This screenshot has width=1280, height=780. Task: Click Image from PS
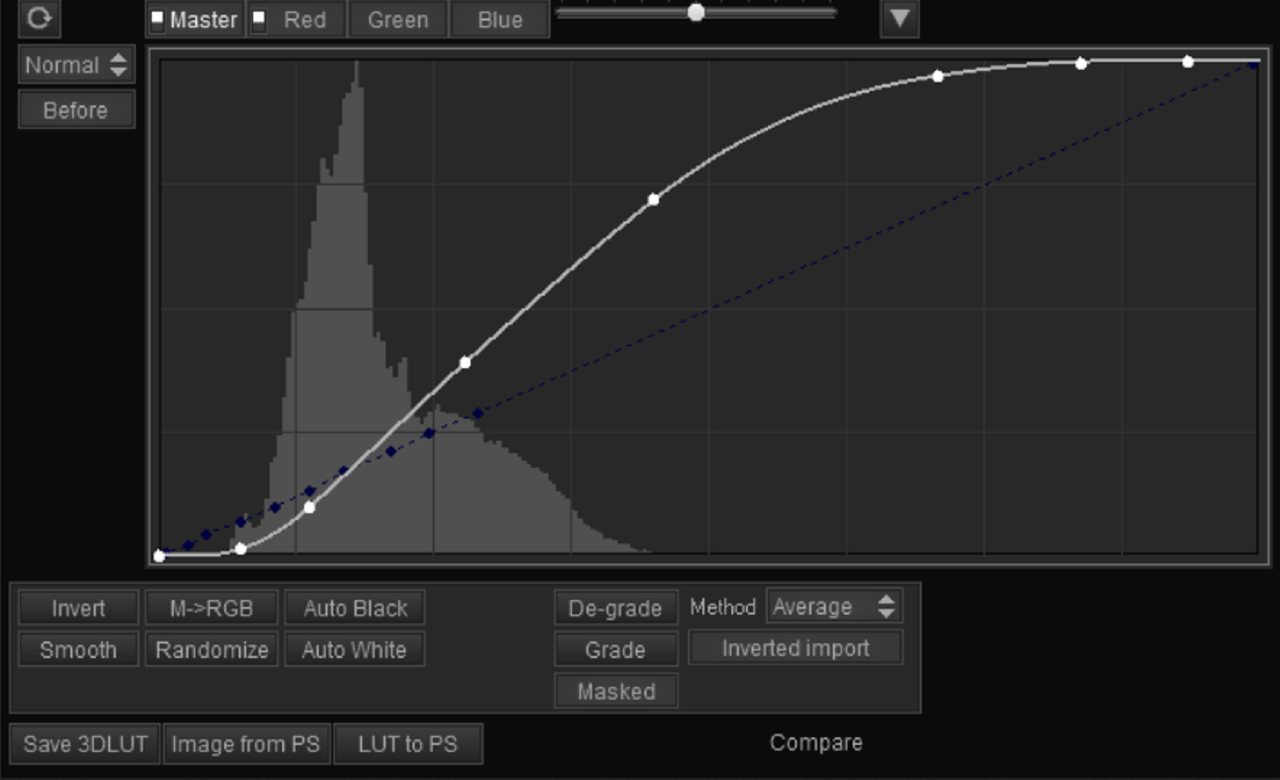246,744
